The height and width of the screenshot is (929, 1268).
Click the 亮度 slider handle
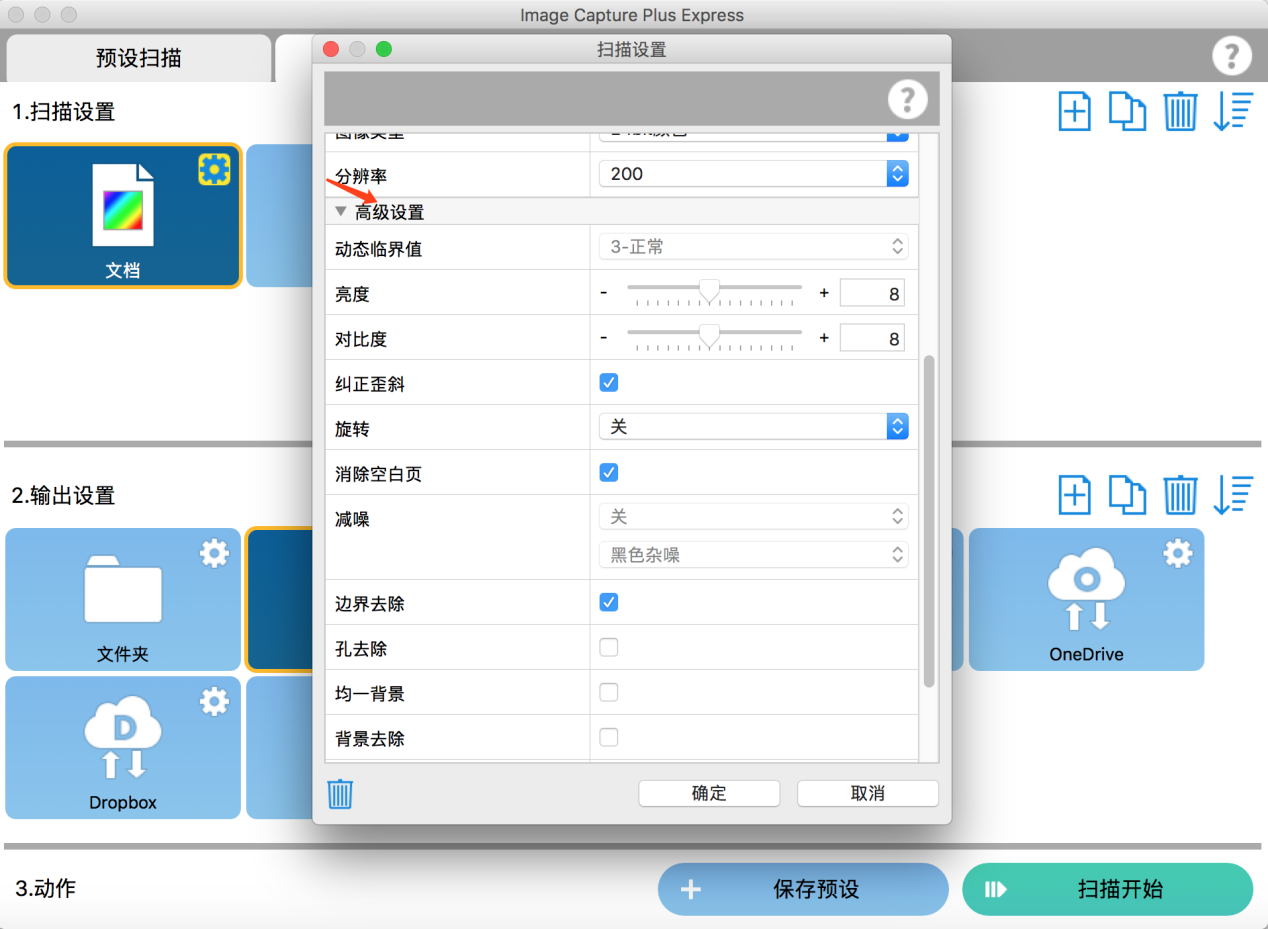709,291
